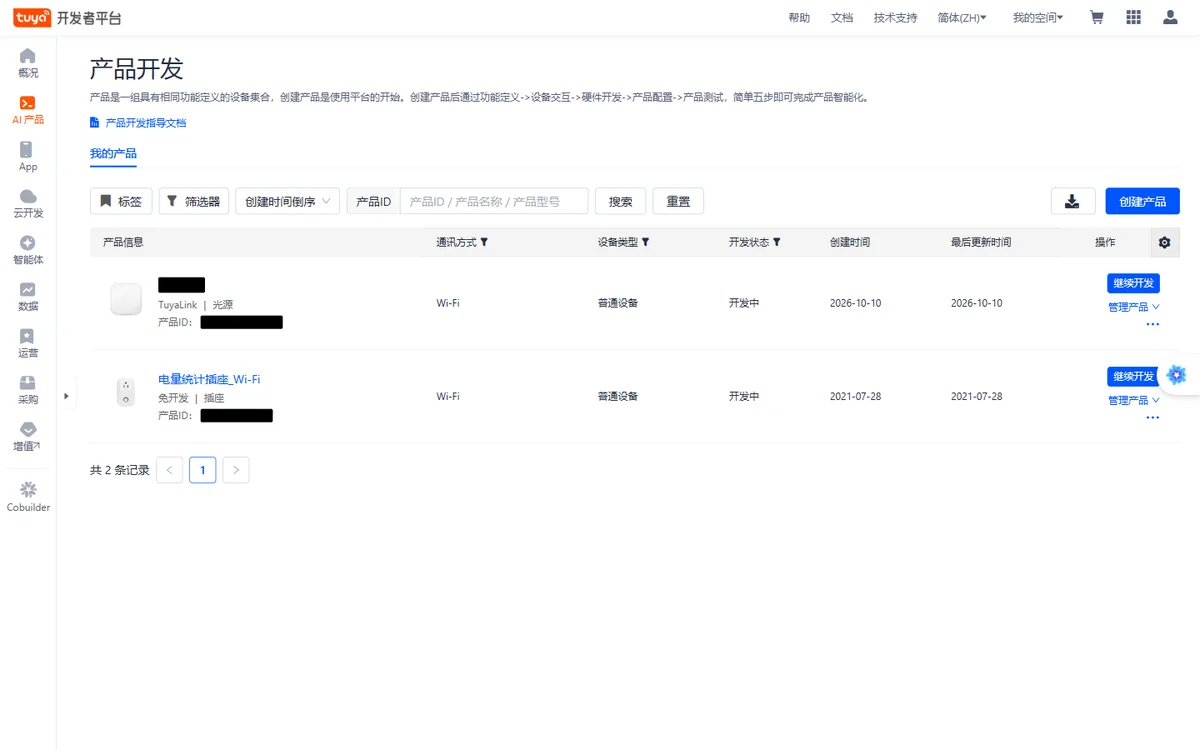1200x750 pixels.
Task: Open 云开发 cloud development in sidebar
Action: pos(28,203)
